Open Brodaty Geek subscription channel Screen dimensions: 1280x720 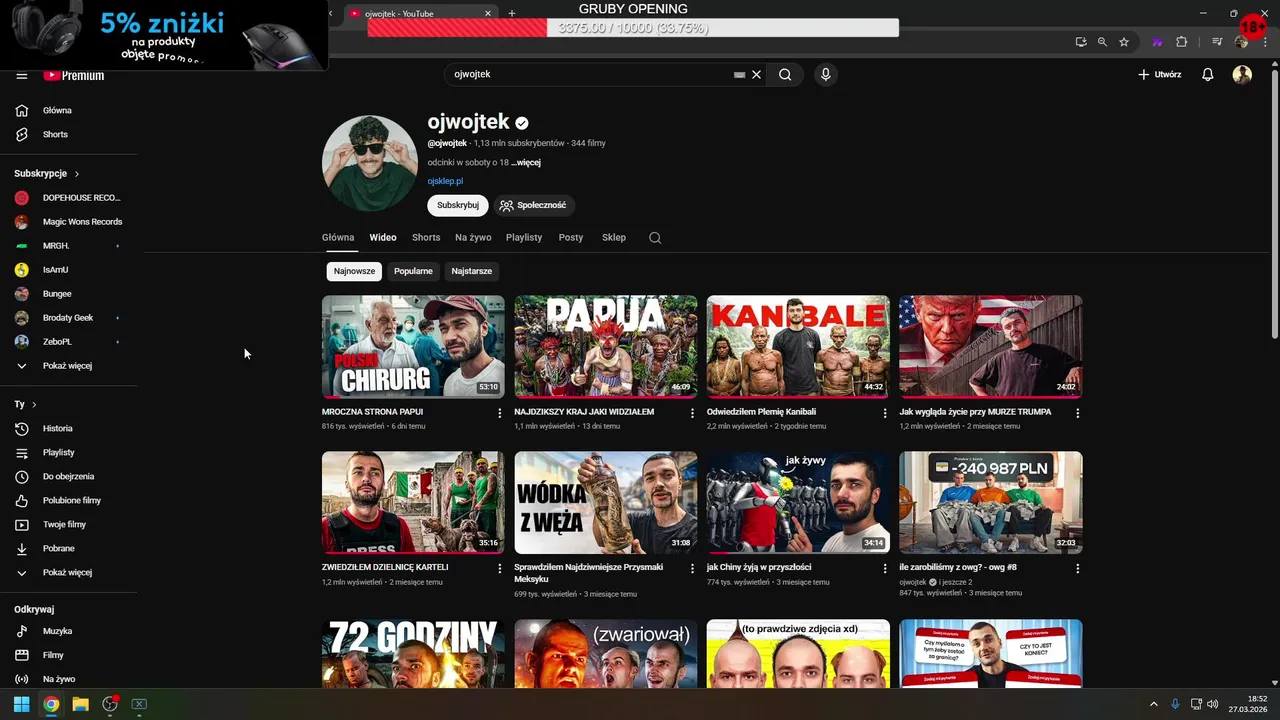(x=68, y=318)
